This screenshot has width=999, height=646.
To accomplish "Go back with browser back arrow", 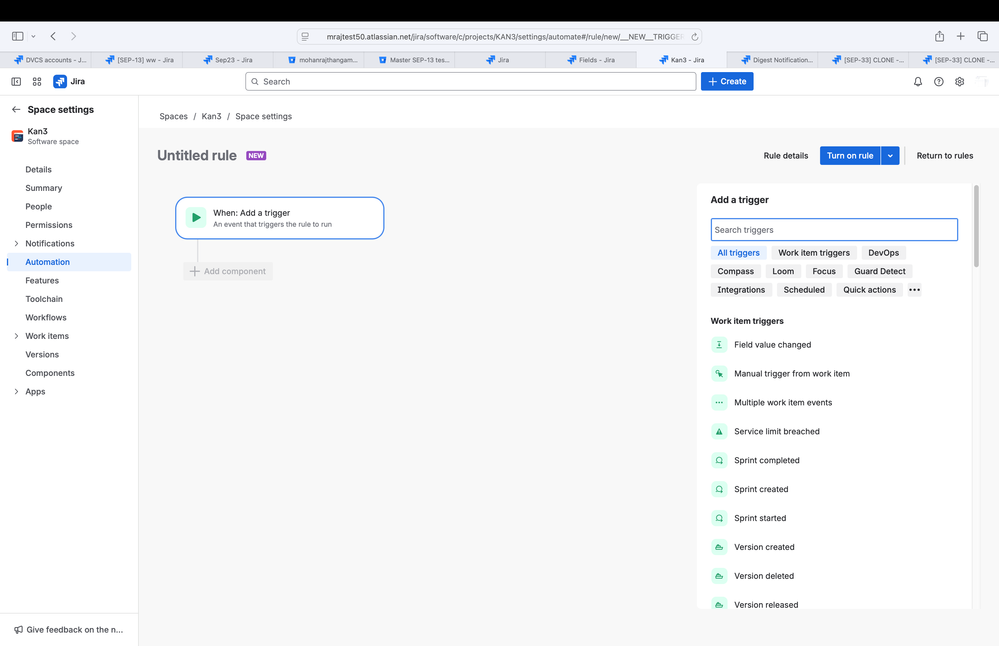I will pos(54,36).
